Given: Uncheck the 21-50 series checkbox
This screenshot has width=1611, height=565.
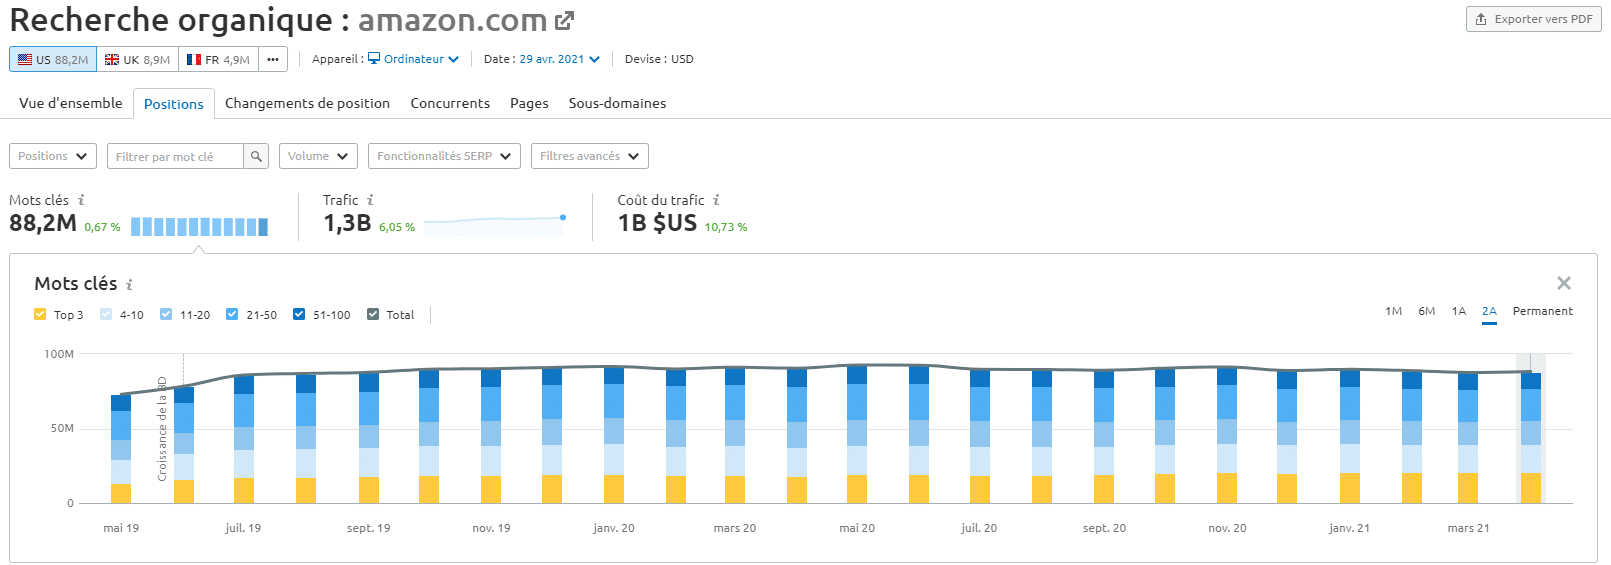Looking at the screenshot, I should tap(232, 314).
